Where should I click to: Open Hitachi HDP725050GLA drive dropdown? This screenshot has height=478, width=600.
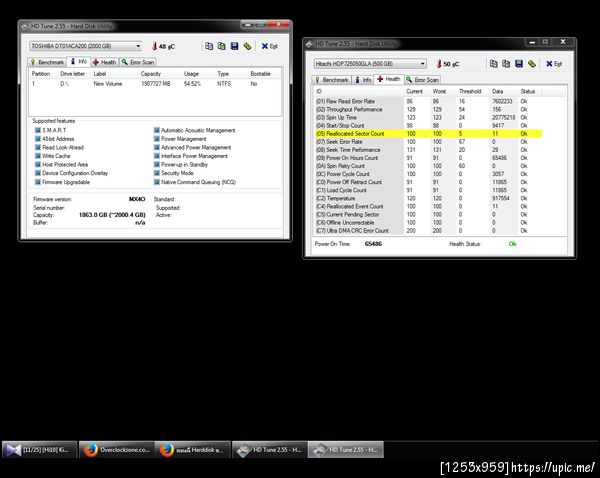(370, 64)
